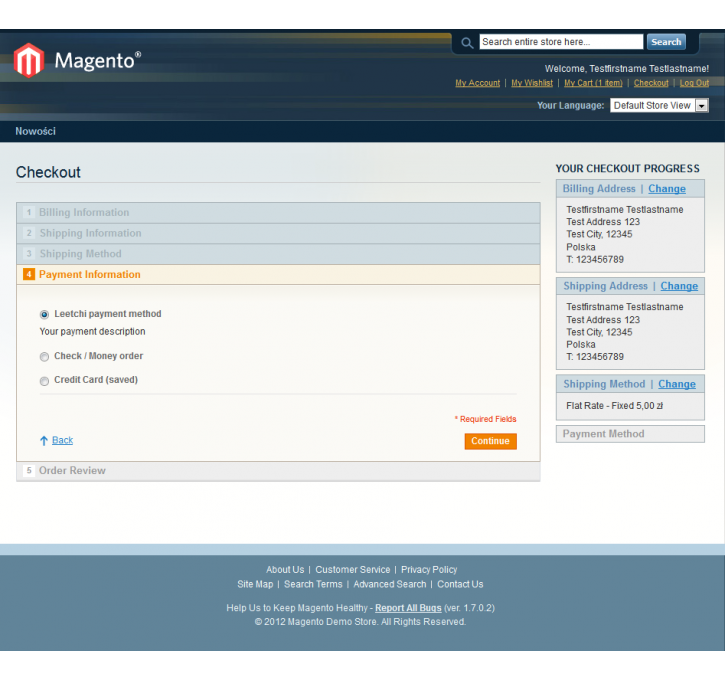Viewport: 725px width, 680px height.
Task: Go to Checkout link in header
Action: (651, 83)
